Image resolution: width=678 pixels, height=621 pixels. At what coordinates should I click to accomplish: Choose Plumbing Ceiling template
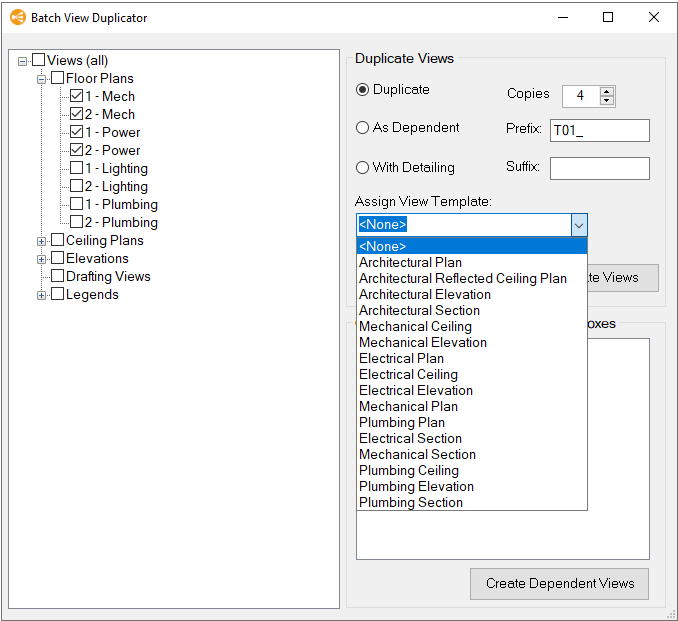coord(472,471)
